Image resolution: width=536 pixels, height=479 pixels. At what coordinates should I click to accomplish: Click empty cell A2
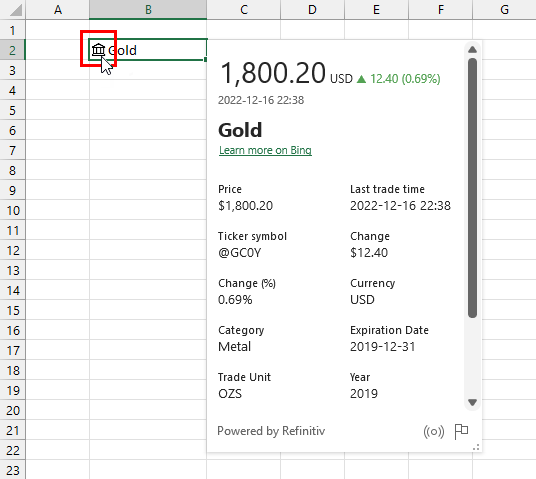coord(58,50)
